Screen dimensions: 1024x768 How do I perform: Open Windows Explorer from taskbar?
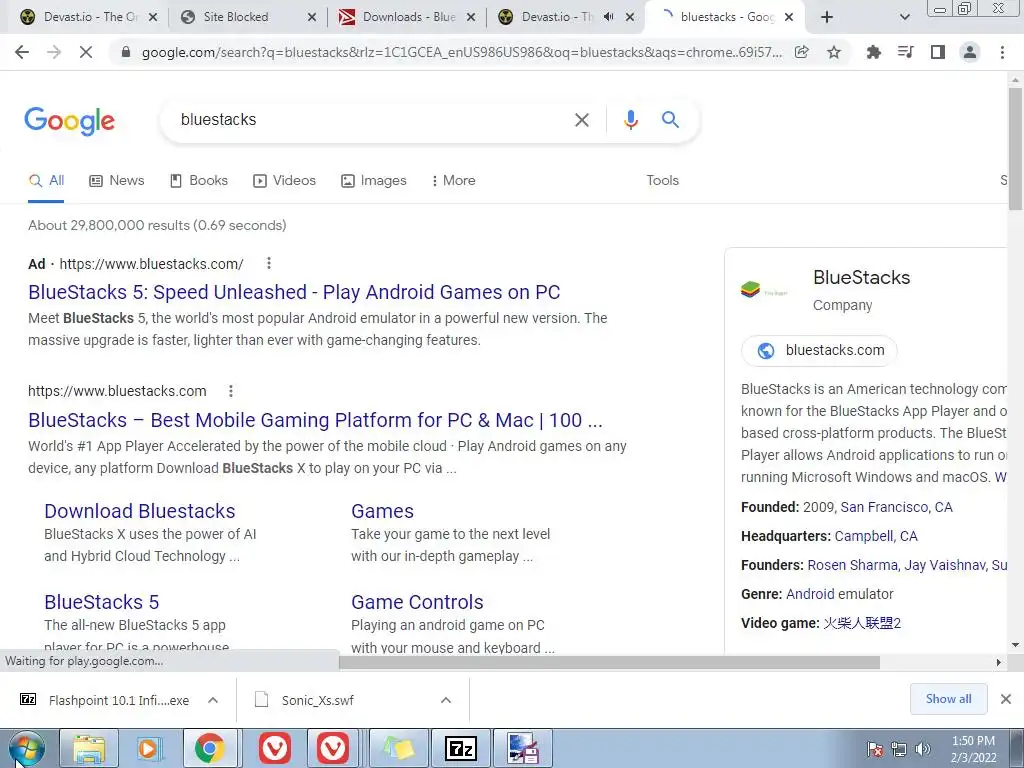(89, 748)
